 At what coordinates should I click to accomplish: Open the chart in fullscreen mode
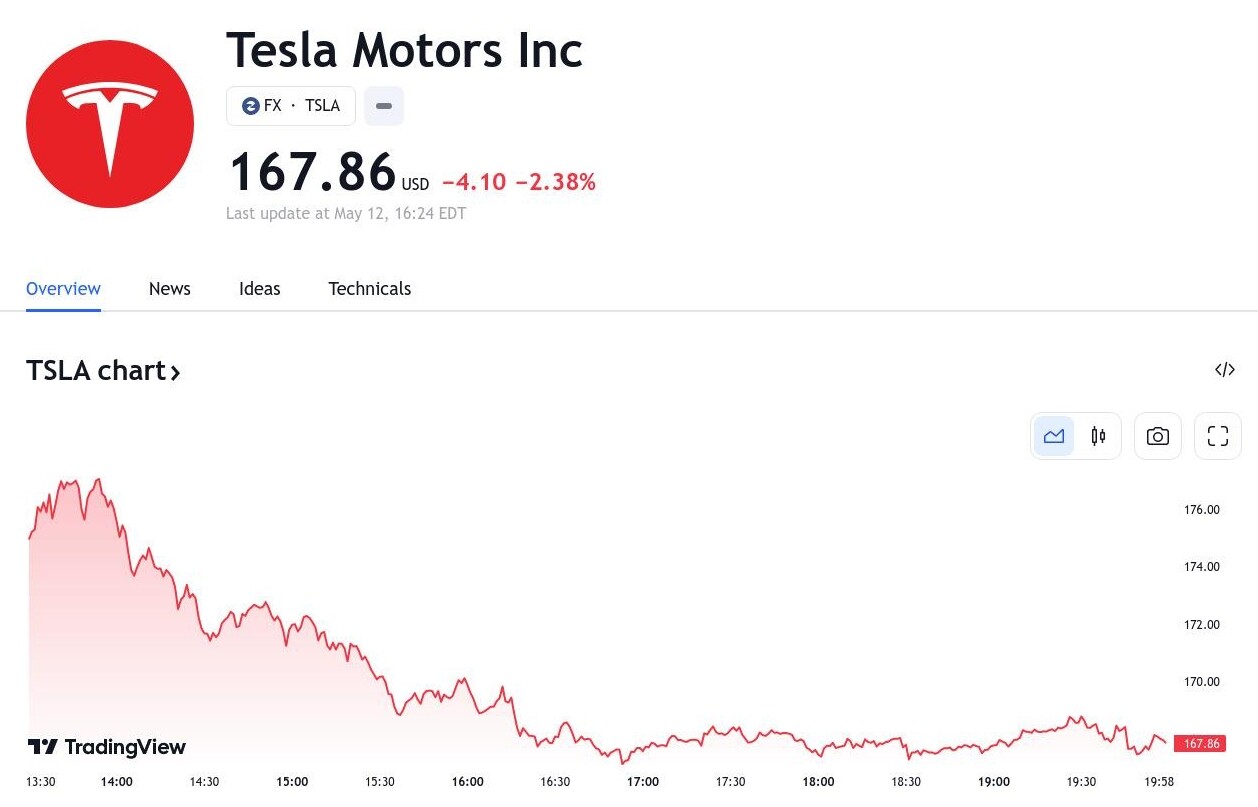pos(1217,436)
